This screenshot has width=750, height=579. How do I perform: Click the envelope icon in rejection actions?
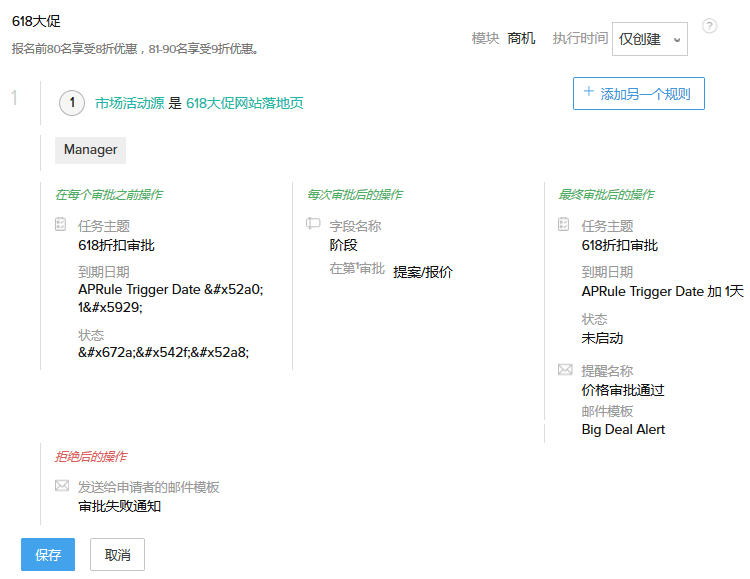(x=61, y=486)
